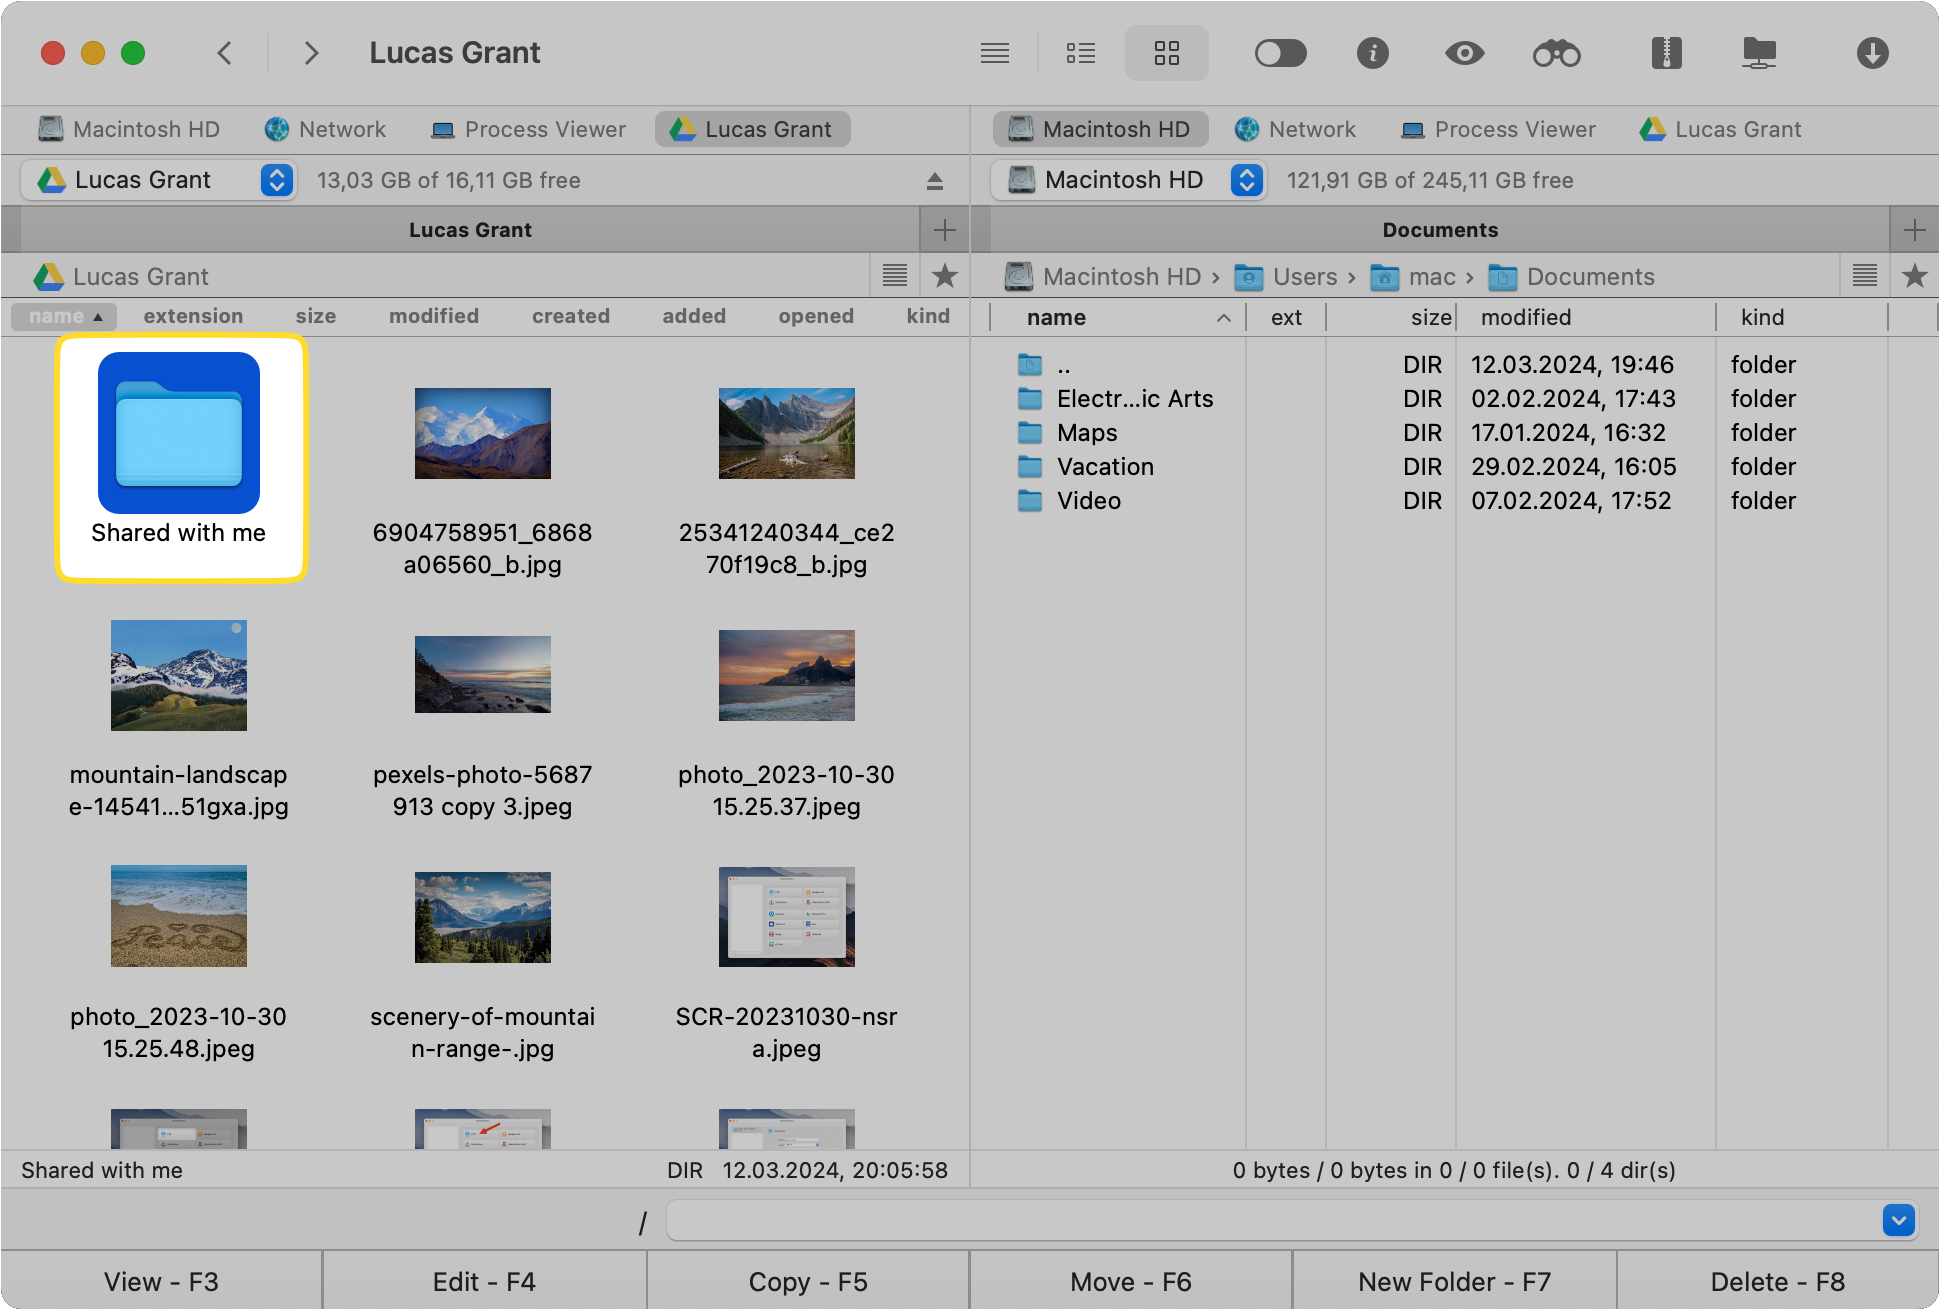The width and height of the screenshot is (1940, 1310).
Task: Open left pane favorites star
Action: pyautogui.click(x=944, y=276)
